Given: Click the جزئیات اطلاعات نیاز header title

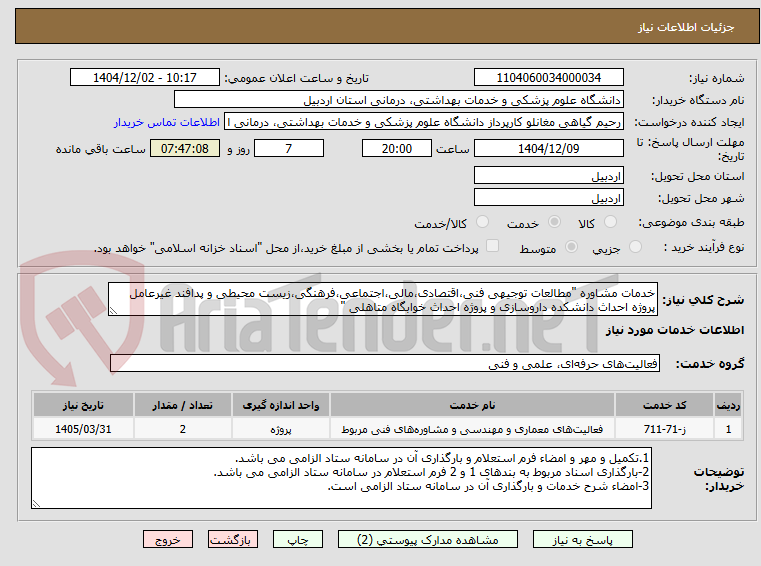Looking at the screenshot, I should coord(685,27).
